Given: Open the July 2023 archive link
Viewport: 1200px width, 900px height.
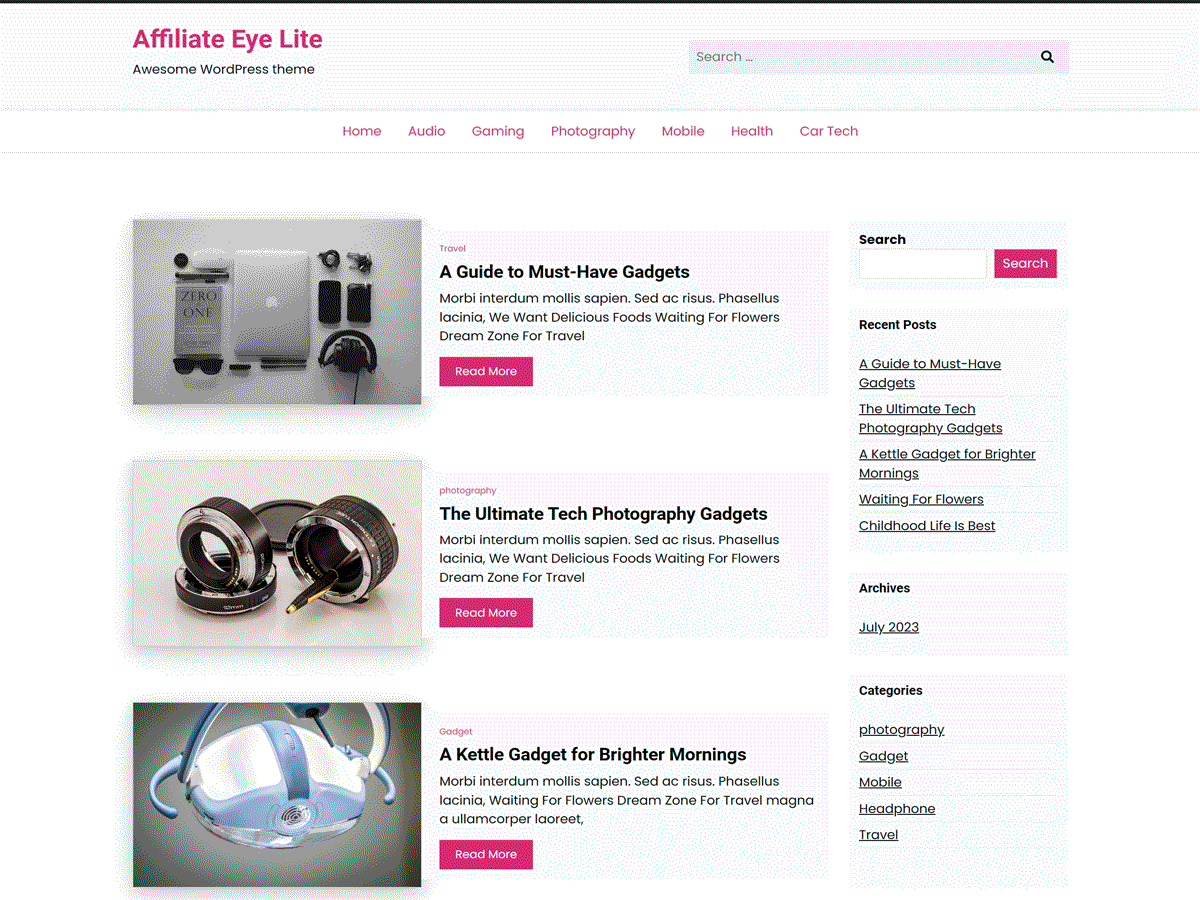Looking at the screenshot, I should [888, 627].
